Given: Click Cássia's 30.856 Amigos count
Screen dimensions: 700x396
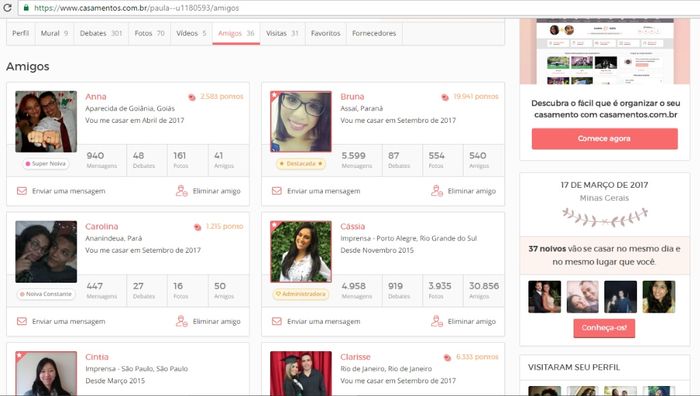Looking at the screenshot, I should (x=484, y=290).
